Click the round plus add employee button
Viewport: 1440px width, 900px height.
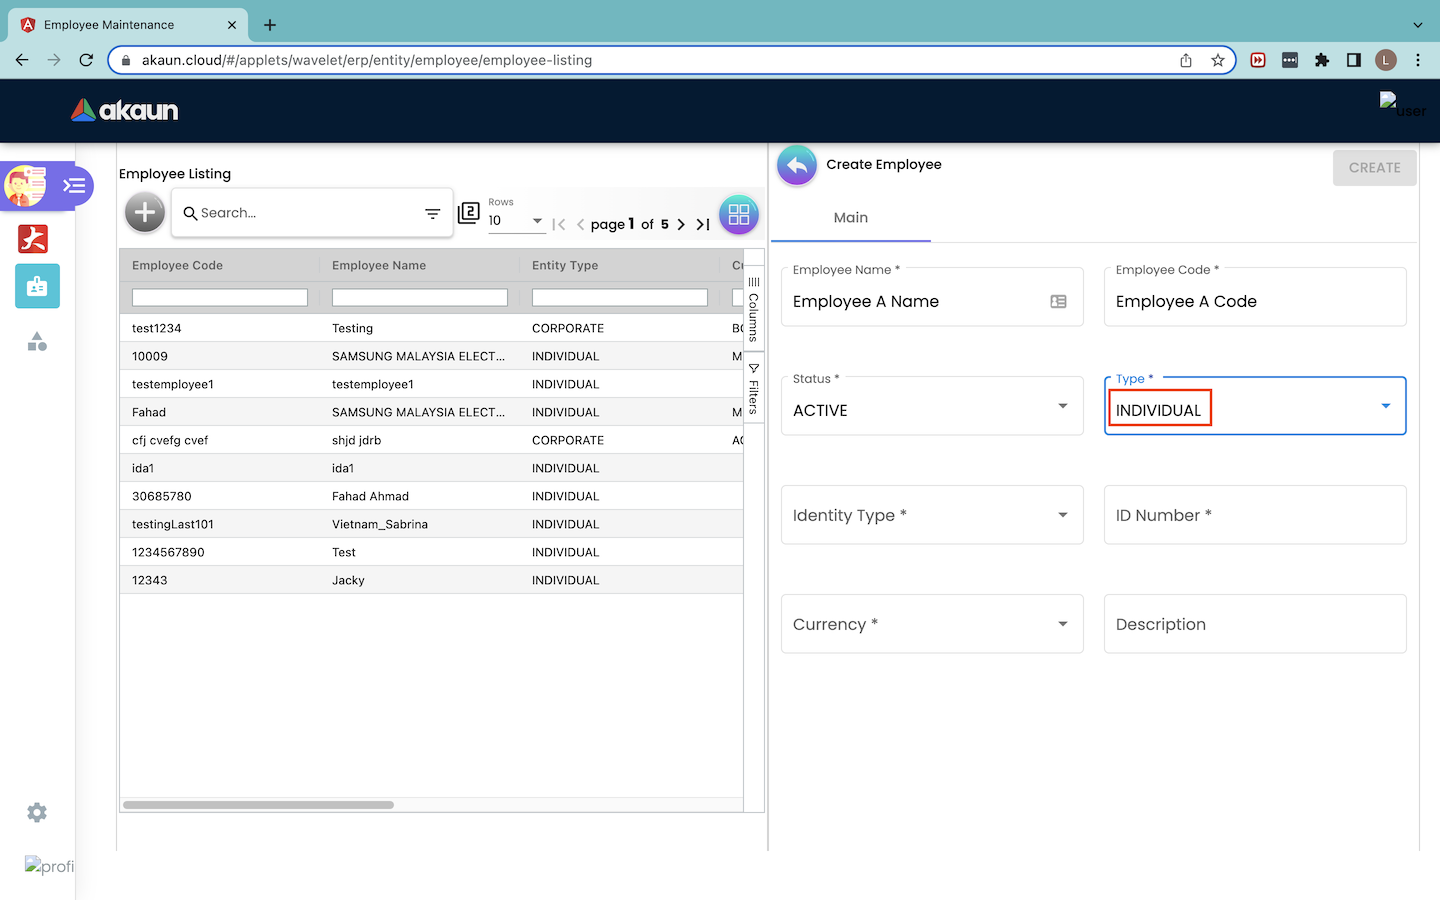click(x=145, y=213)
